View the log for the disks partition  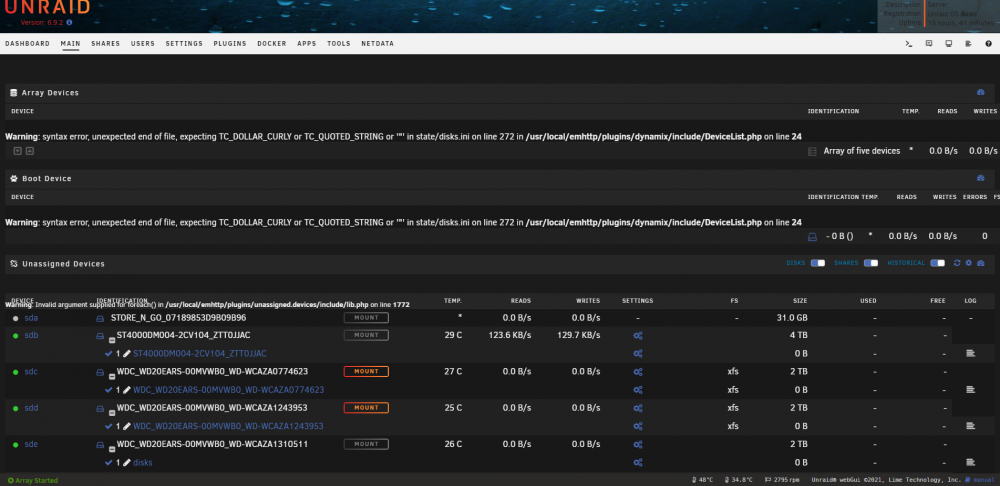[x=971, y=462]
